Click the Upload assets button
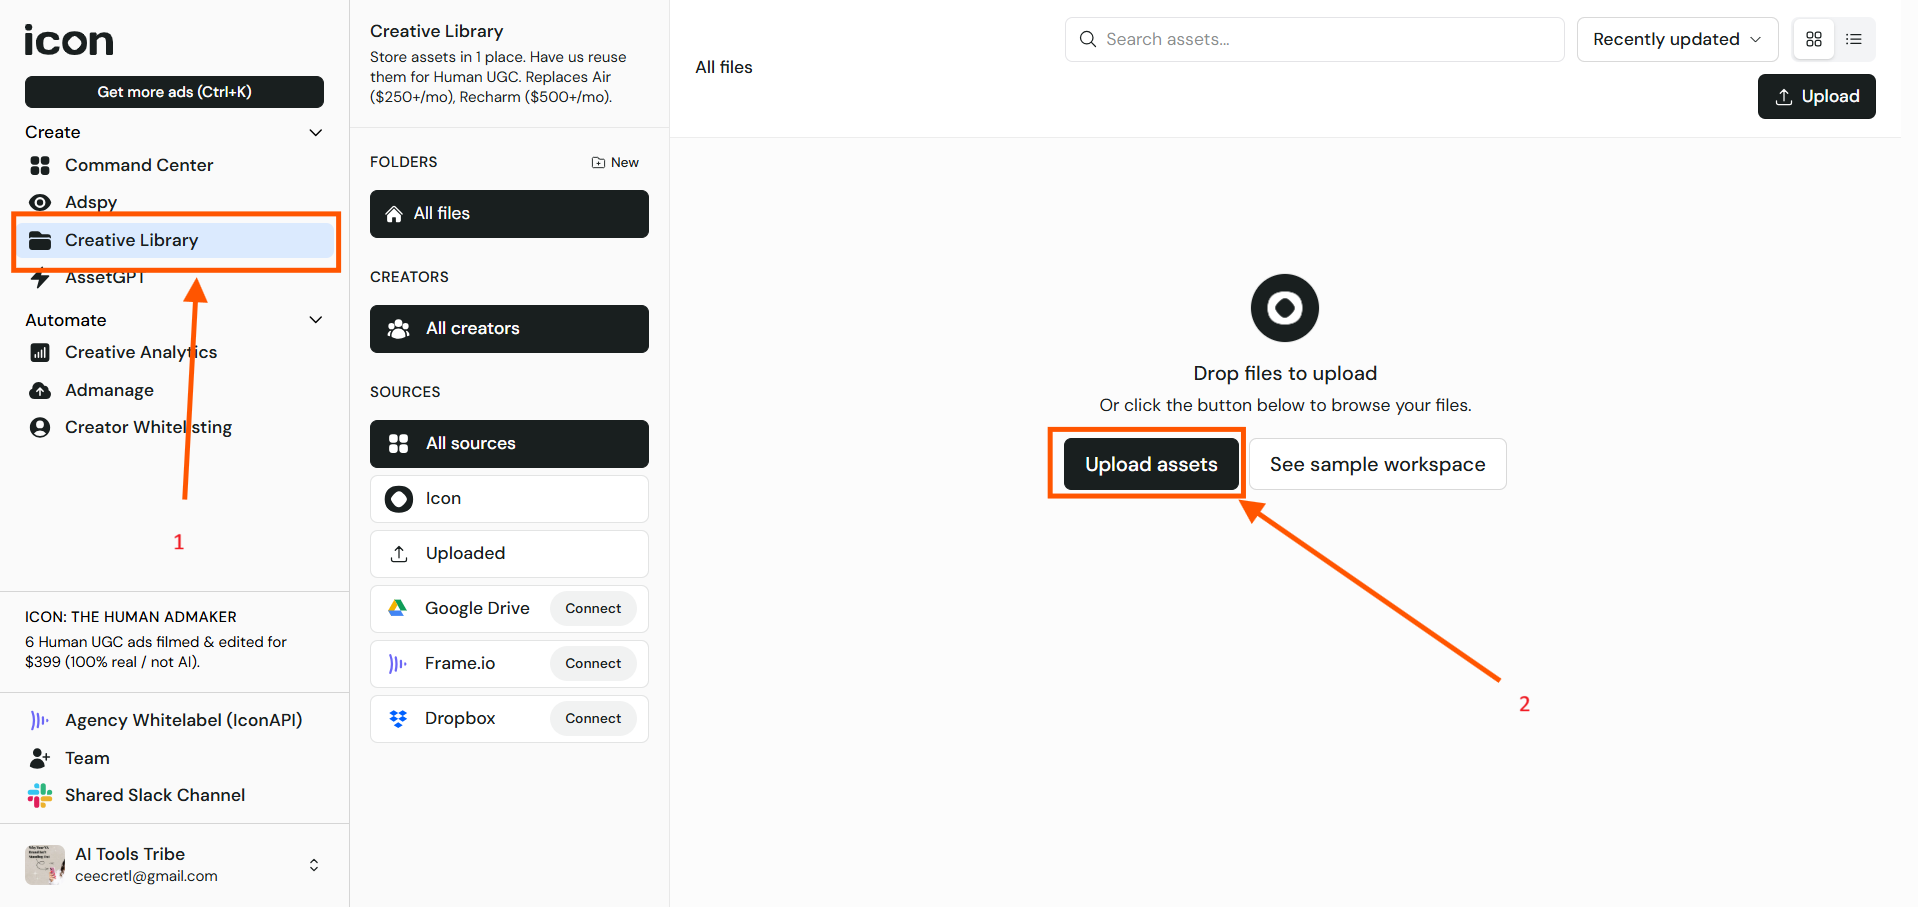The image size is (1918, 907). click(x=1151, y=464)
